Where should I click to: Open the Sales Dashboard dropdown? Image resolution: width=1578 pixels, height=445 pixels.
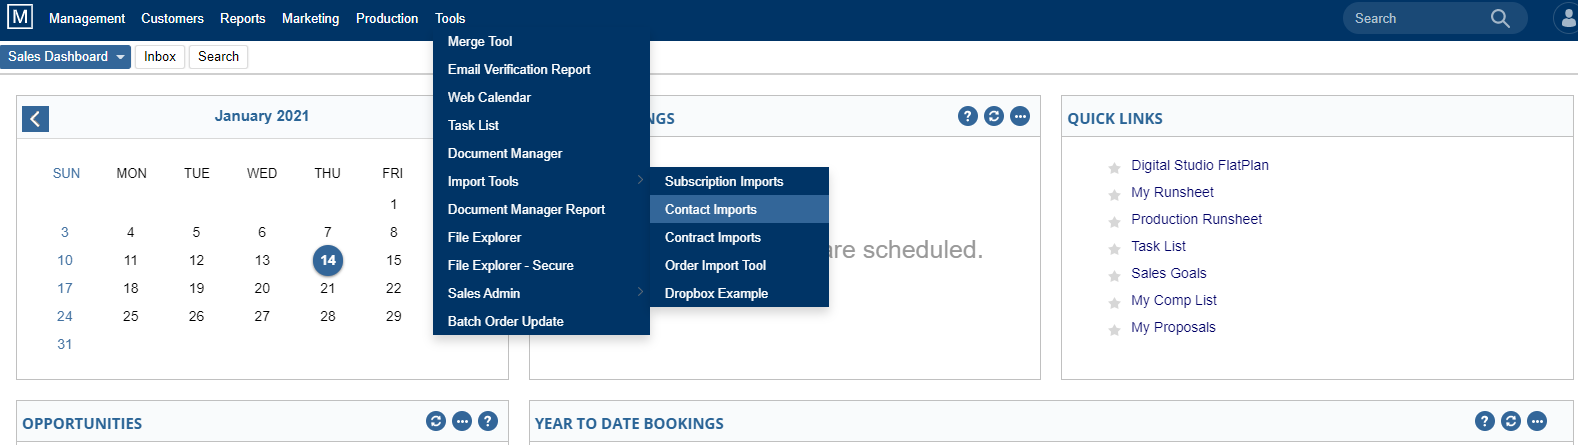pyautogui.click(x=65, y=57)
